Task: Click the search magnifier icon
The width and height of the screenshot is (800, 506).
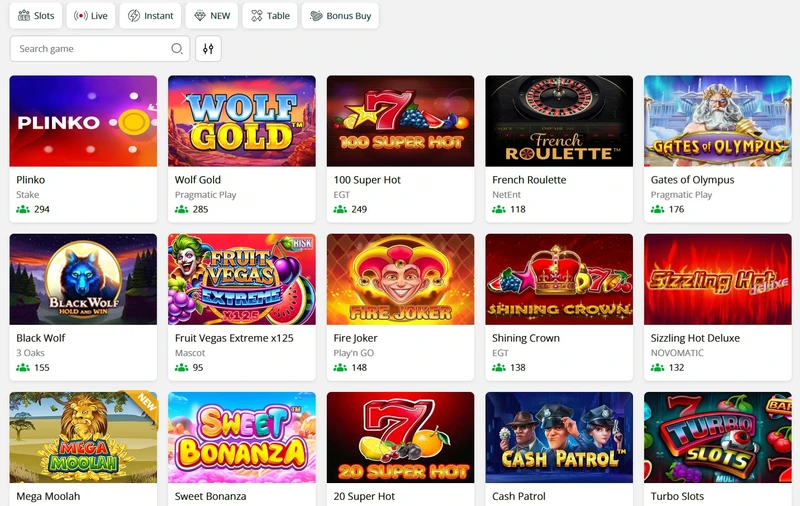Action: (177, 48)
